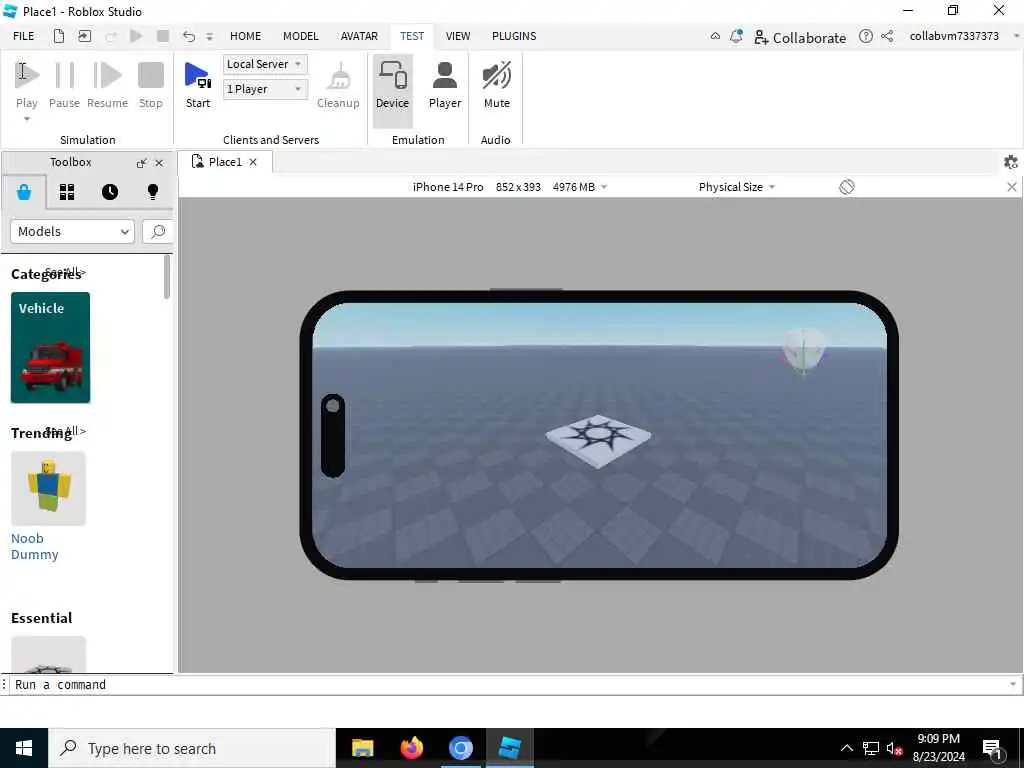Screen dimensions: 1024x768
Task: Click the quick access Stop square icon
Action: click(163, 36)
